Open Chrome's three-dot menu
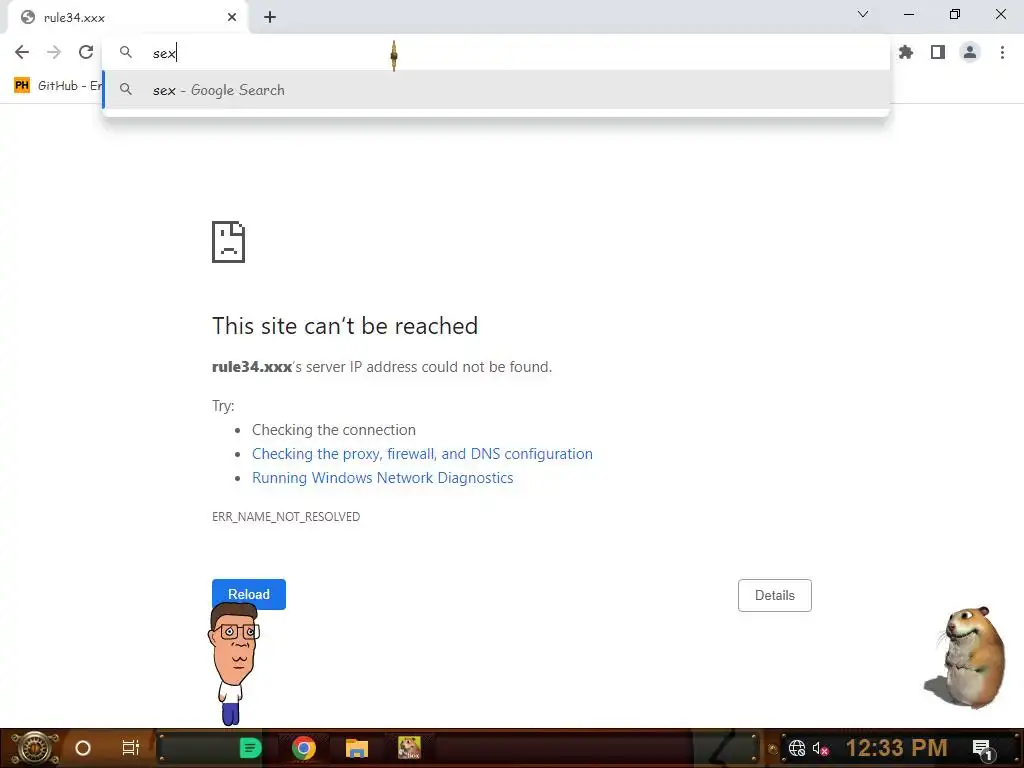The height and width of the screenshot is (768, 1024). pos(1002,52)
